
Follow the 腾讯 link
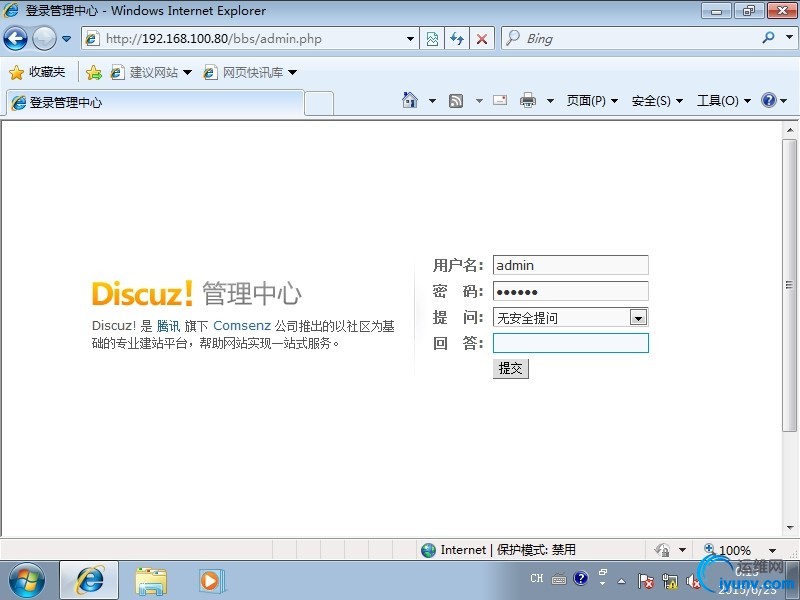[168, 326]
